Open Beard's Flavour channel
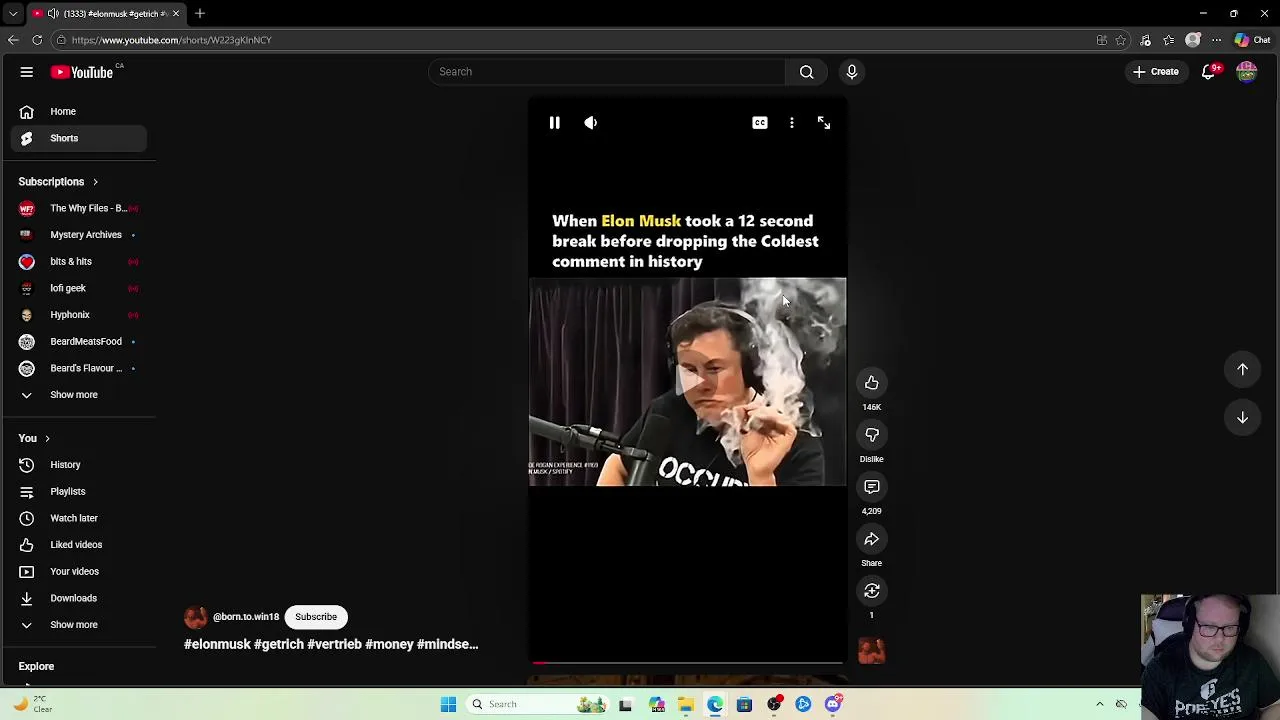1280x720 pixels. [79, 368]
